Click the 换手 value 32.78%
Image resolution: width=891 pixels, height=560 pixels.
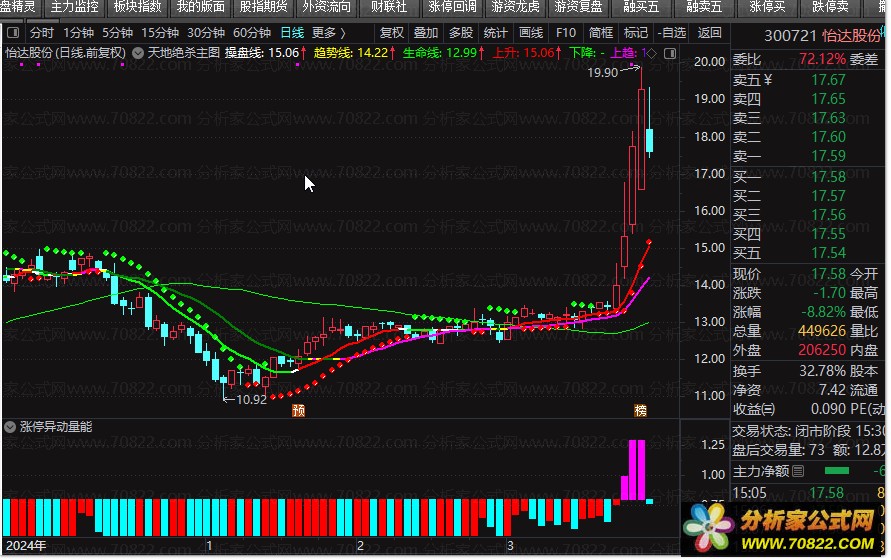(823, 371)
